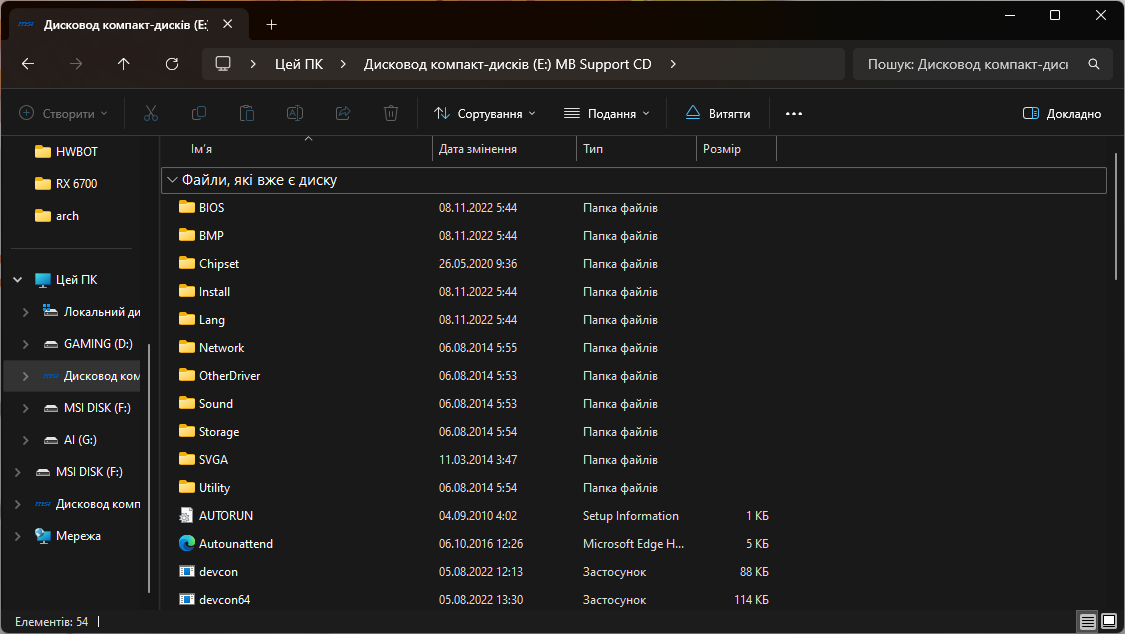This screenshot has height=634, width=1125.
Task: Open the Подання view dropdown
Action: tap(607, 114)
